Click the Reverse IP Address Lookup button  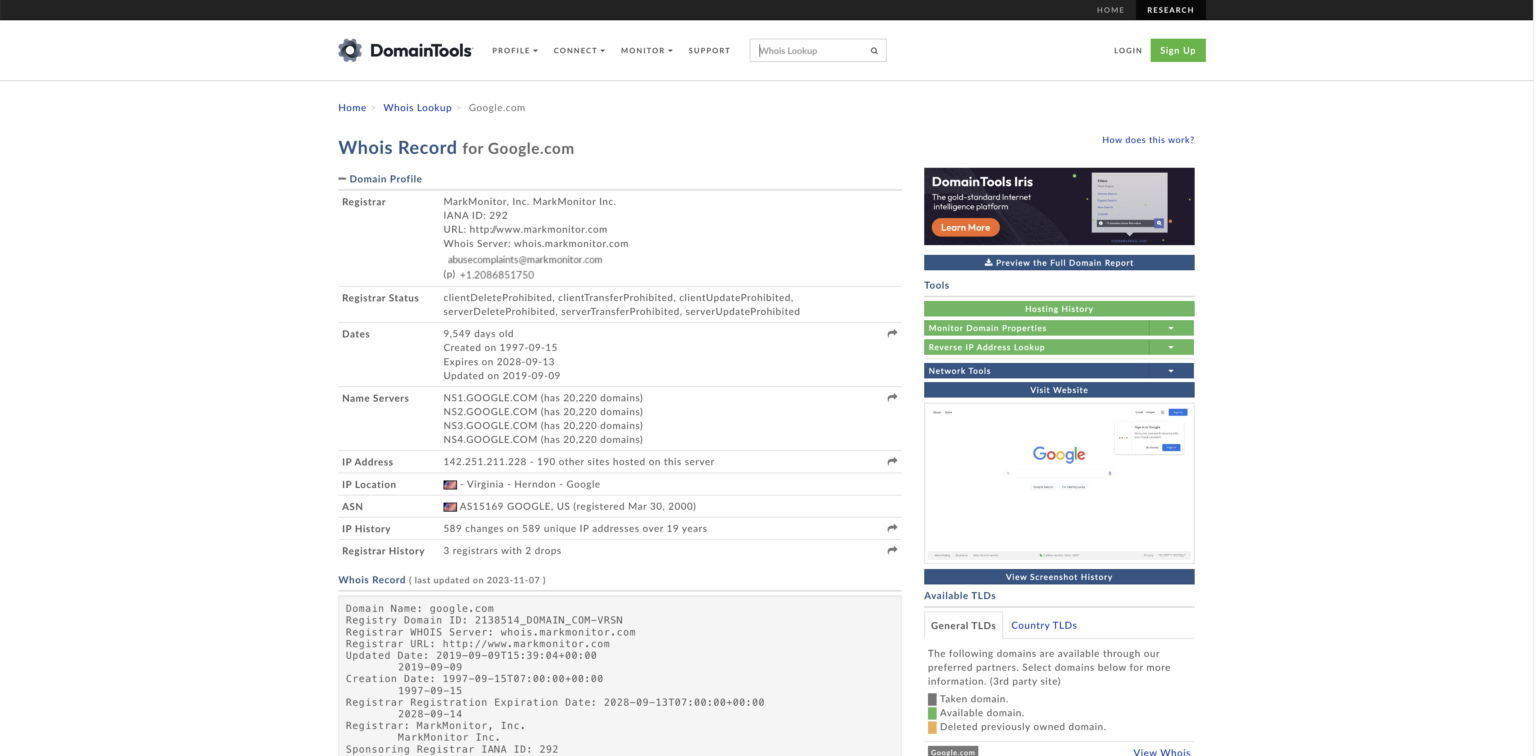tap(1036, 347)
